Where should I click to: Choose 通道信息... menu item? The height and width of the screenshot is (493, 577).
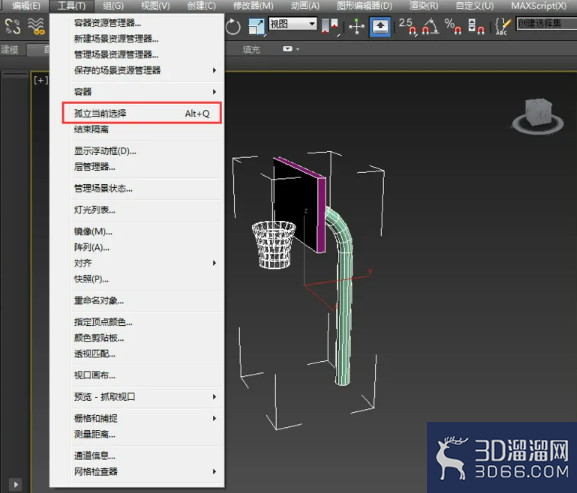coord(137,455)
